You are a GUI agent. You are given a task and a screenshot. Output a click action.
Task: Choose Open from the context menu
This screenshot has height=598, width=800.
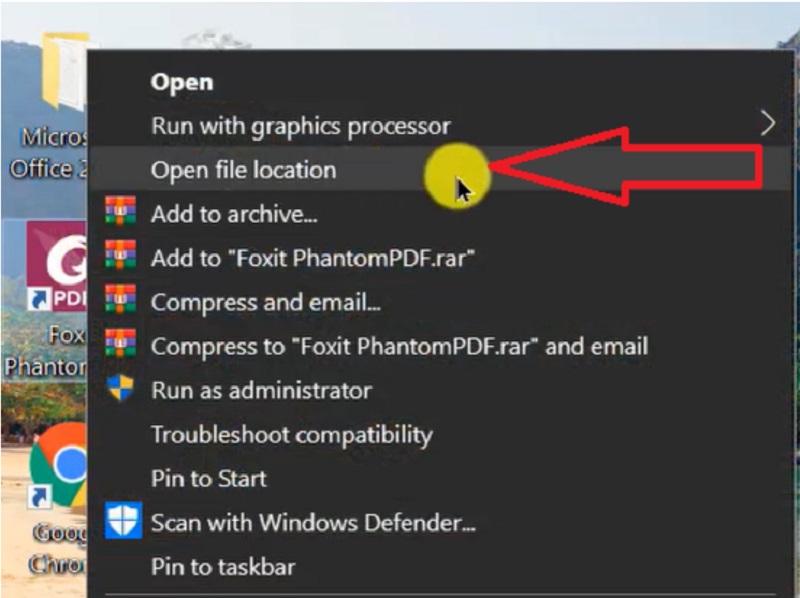click(x=182, y=82)
